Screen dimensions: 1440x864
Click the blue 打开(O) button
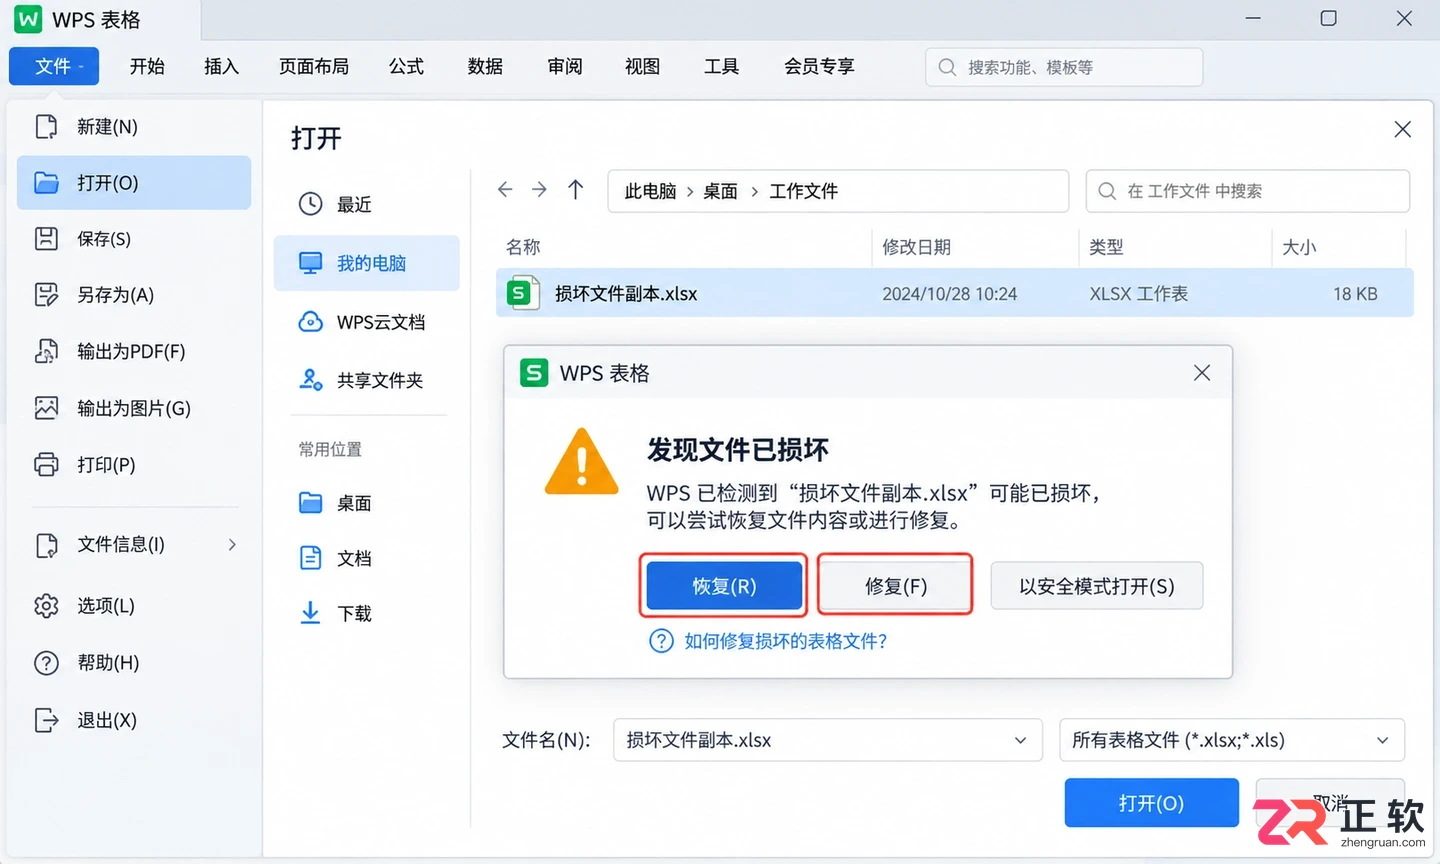click(1151, 803)
